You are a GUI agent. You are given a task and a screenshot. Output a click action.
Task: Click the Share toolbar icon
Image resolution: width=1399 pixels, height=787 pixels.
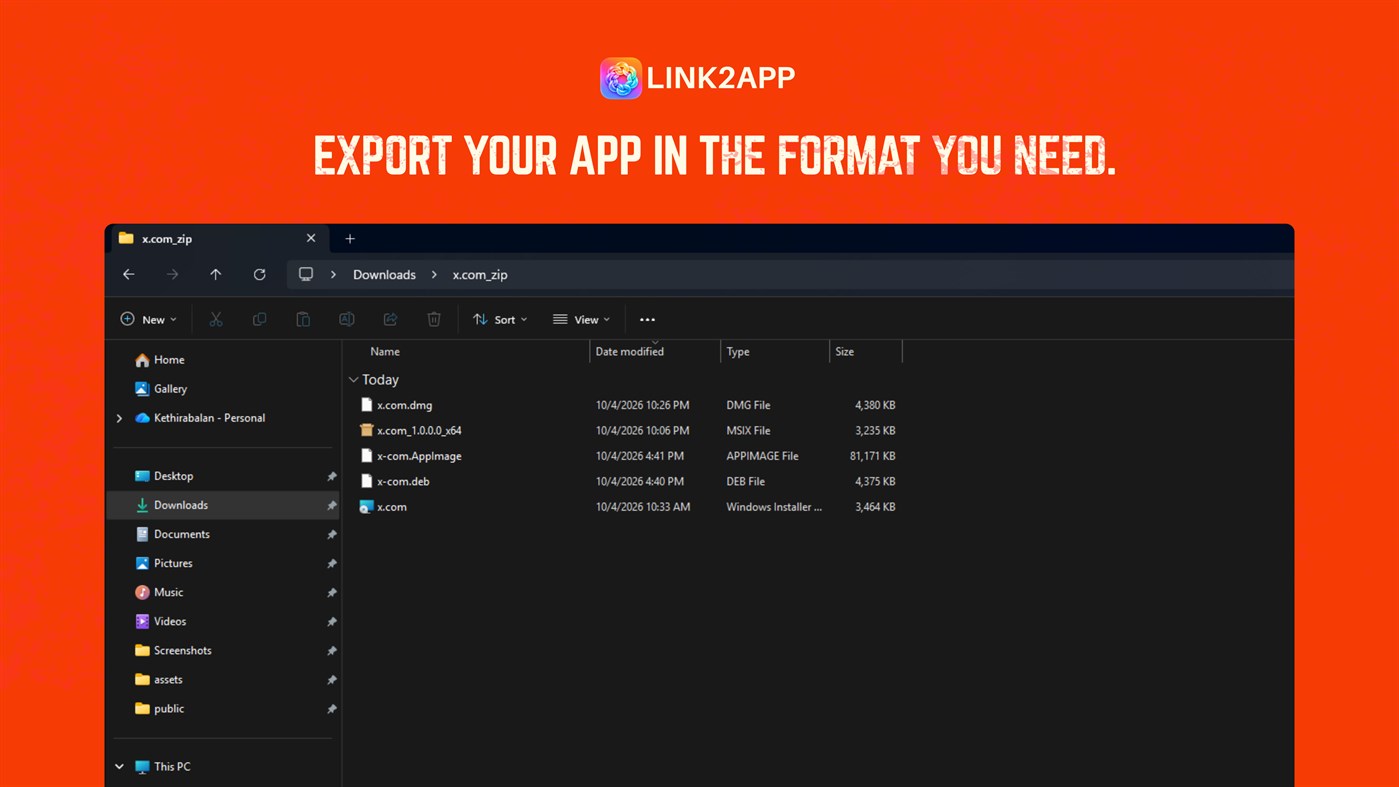[391, 319]
